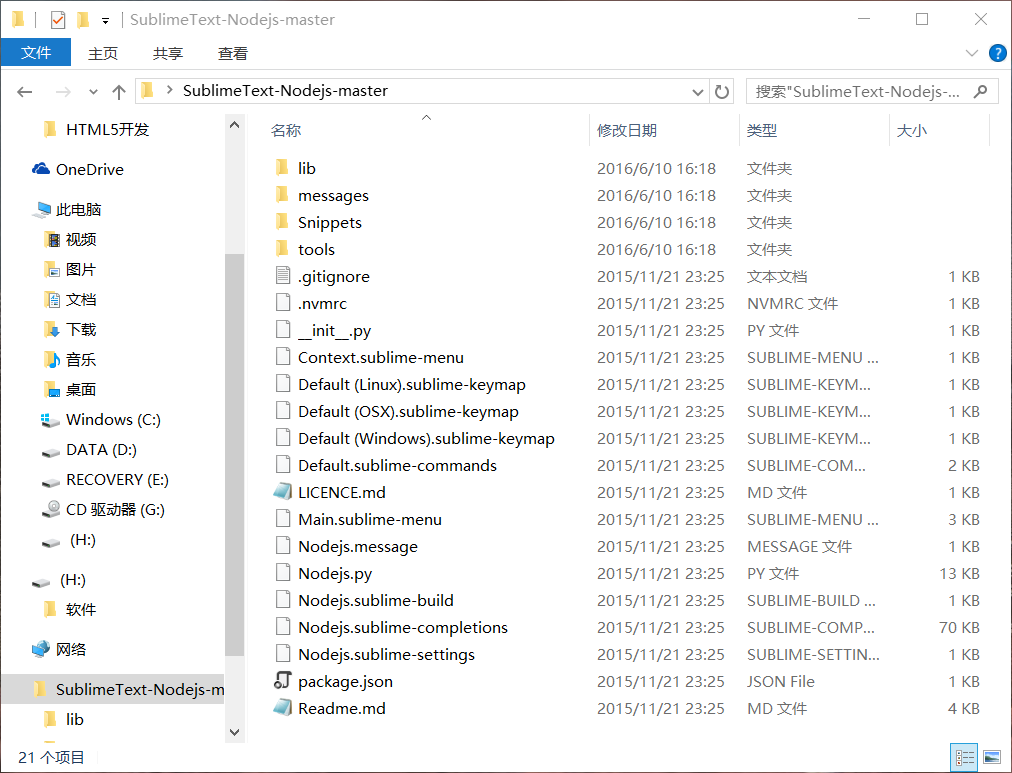
Task: Click the breadcrumb chevron before SublimeText-Nodejs-master
Action: click(x=169, y=90)
